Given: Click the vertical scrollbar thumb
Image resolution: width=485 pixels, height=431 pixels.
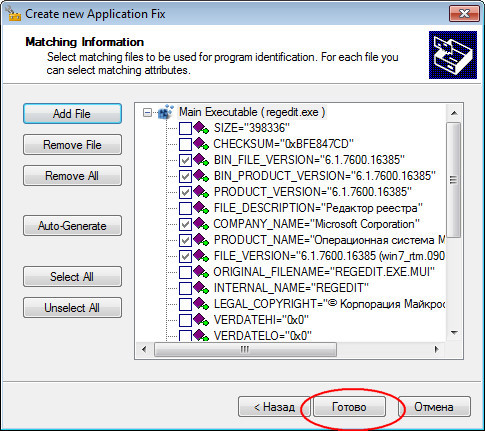Looking at the screenshot, I should pos(453,180).
